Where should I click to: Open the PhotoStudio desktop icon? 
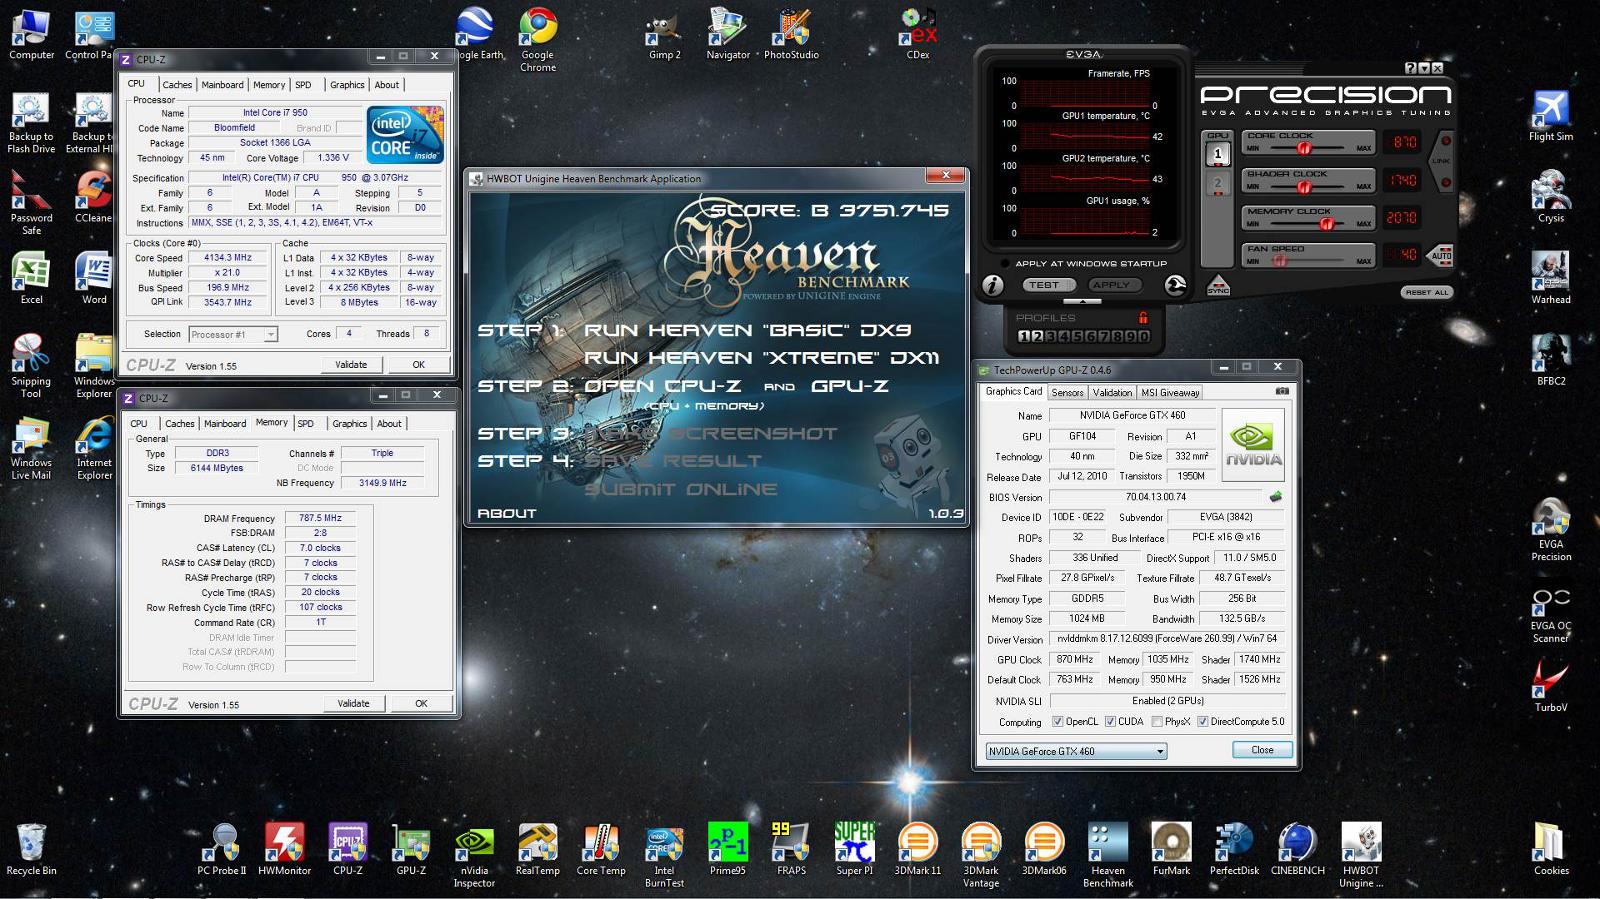[791, 36]
